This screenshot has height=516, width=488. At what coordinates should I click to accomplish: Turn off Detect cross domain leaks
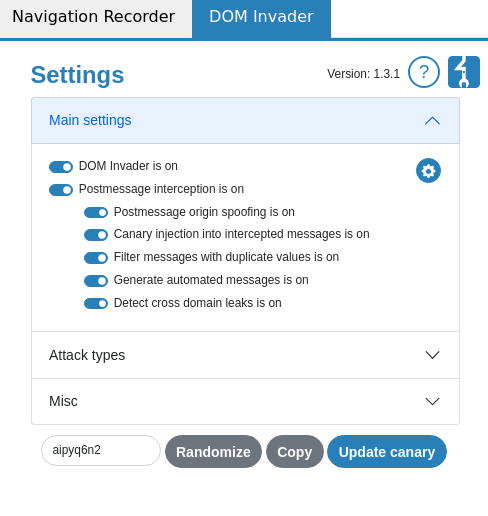coord(96,304)
